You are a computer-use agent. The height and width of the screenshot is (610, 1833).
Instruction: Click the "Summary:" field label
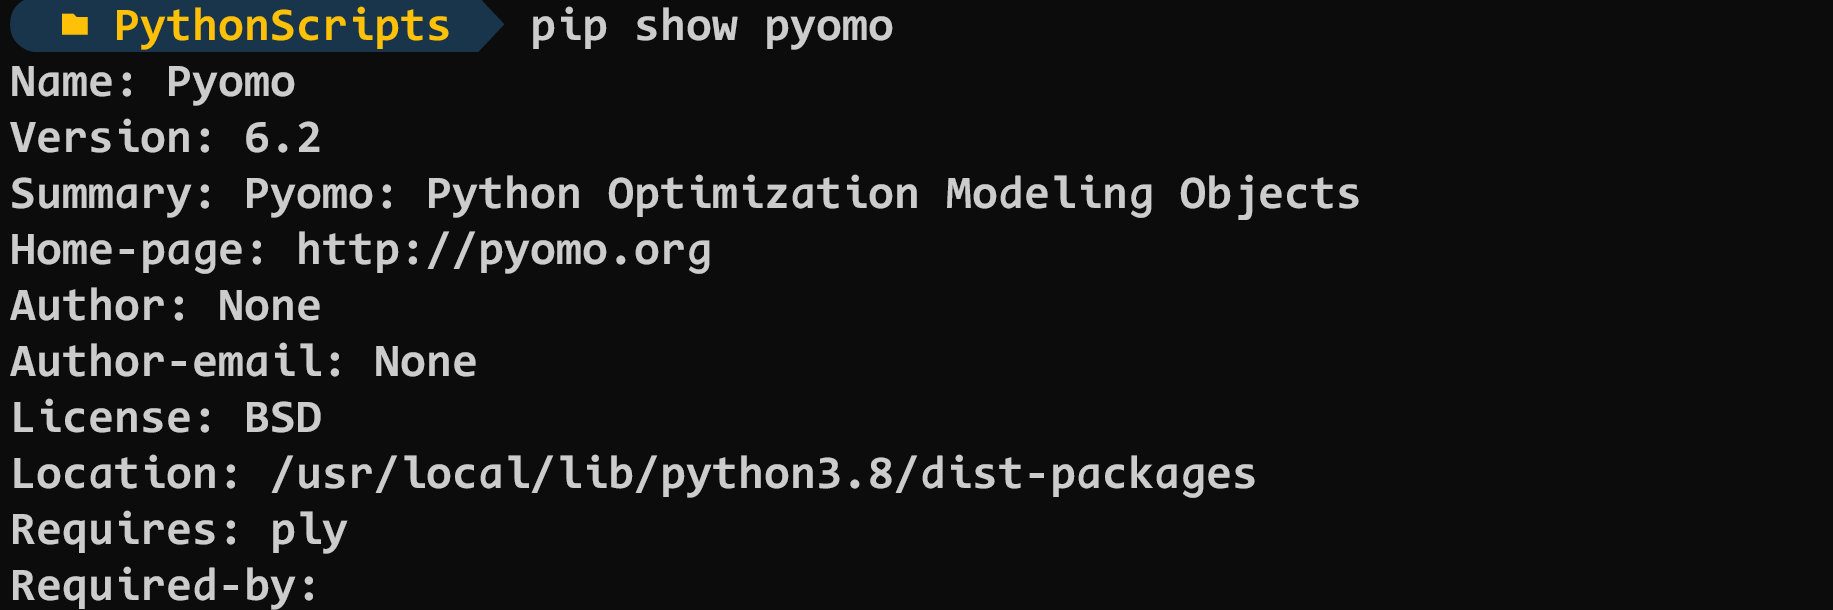point(112,194)
